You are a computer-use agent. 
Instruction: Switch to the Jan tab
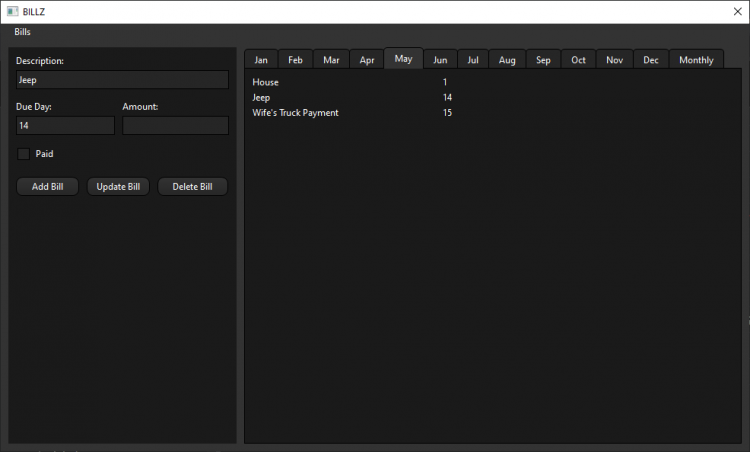click(x=261, y=60)
